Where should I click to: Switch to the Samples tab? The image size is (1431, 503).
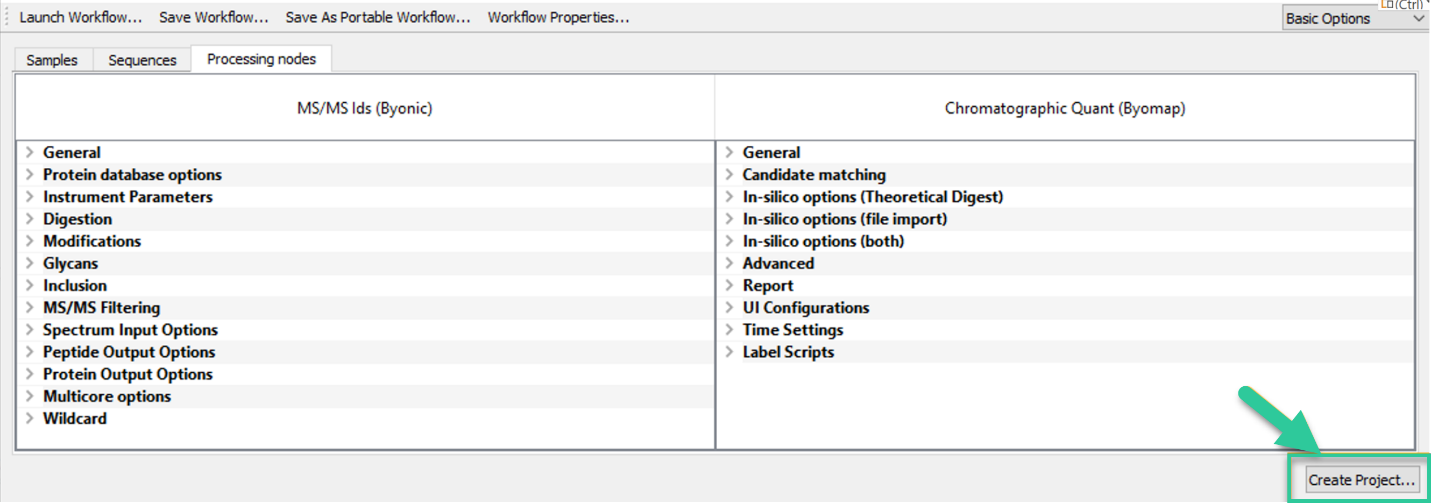tap(52, 60)
